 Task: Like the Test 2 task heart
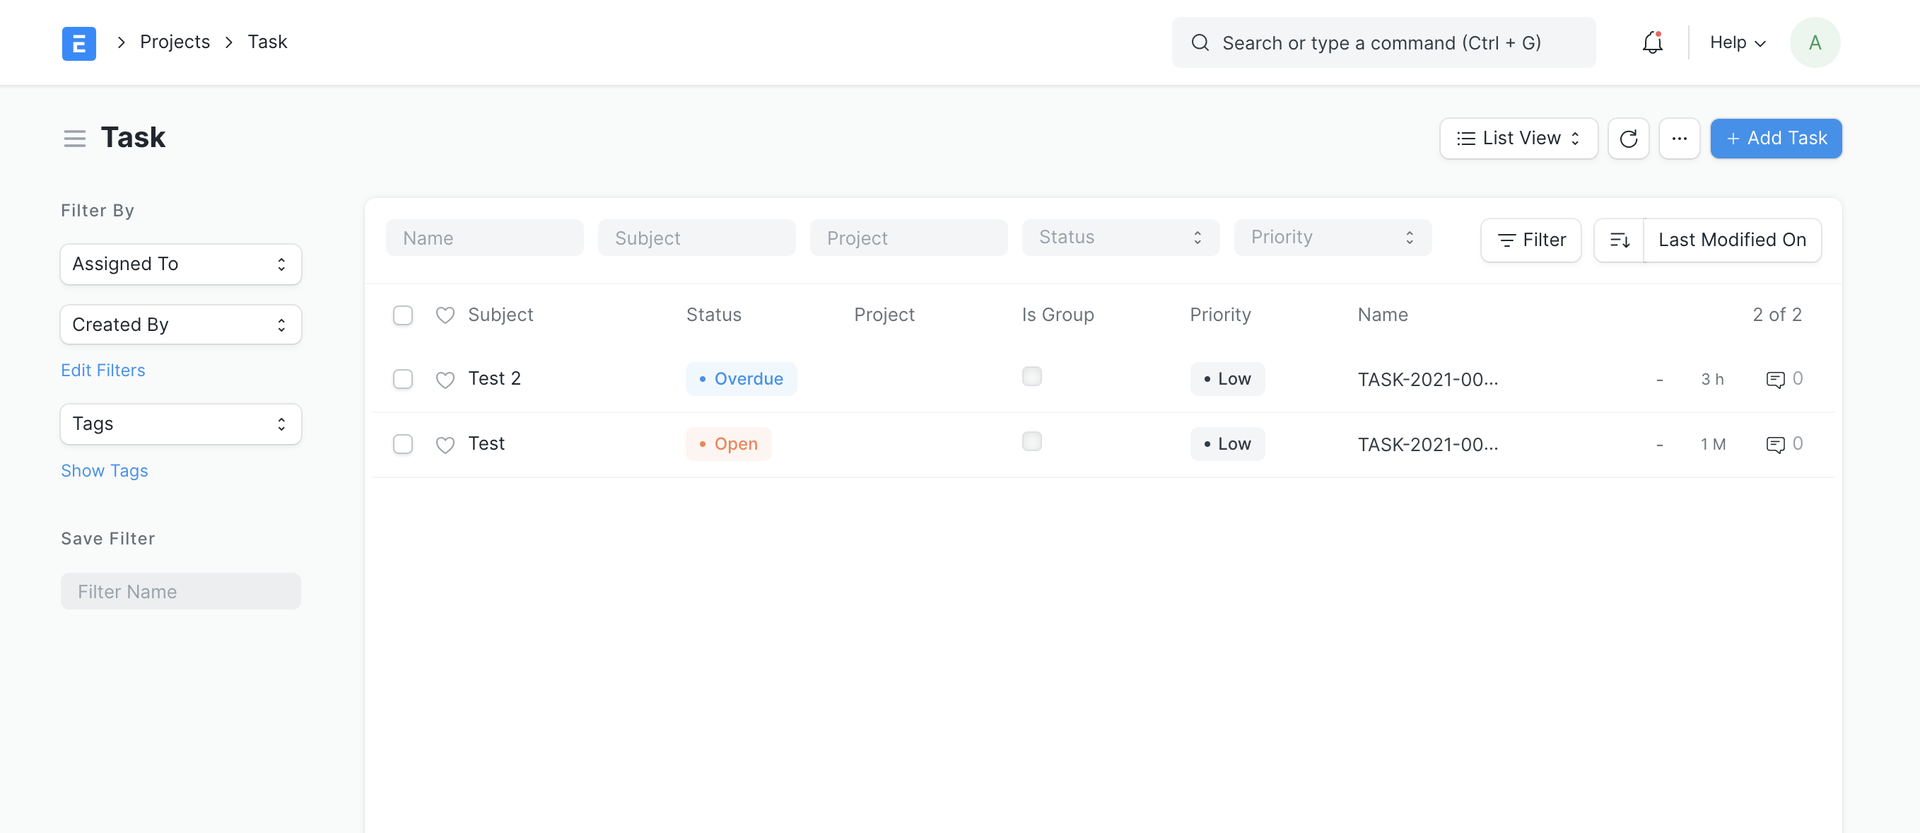[x=445, y=379]
